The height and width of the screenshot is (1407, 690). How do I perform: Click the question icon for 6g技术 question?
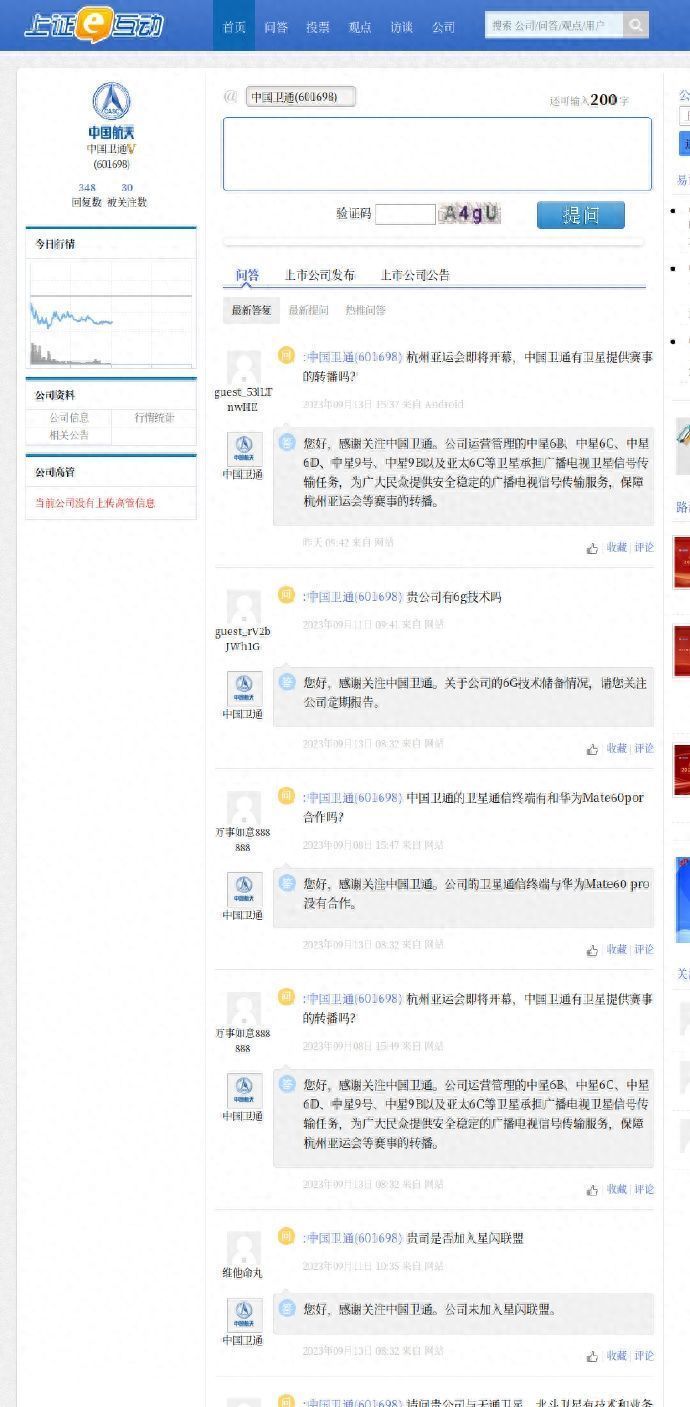[287, 596]
